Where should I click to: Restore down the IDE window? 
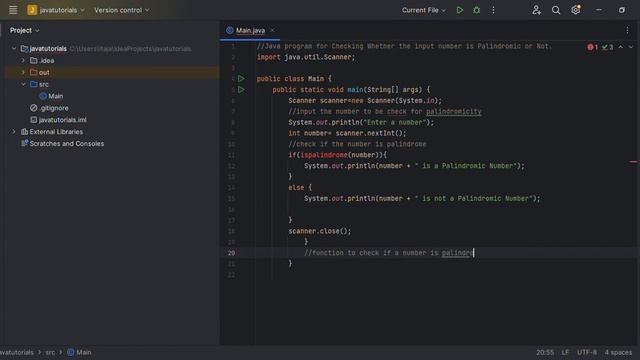point(622,10)
